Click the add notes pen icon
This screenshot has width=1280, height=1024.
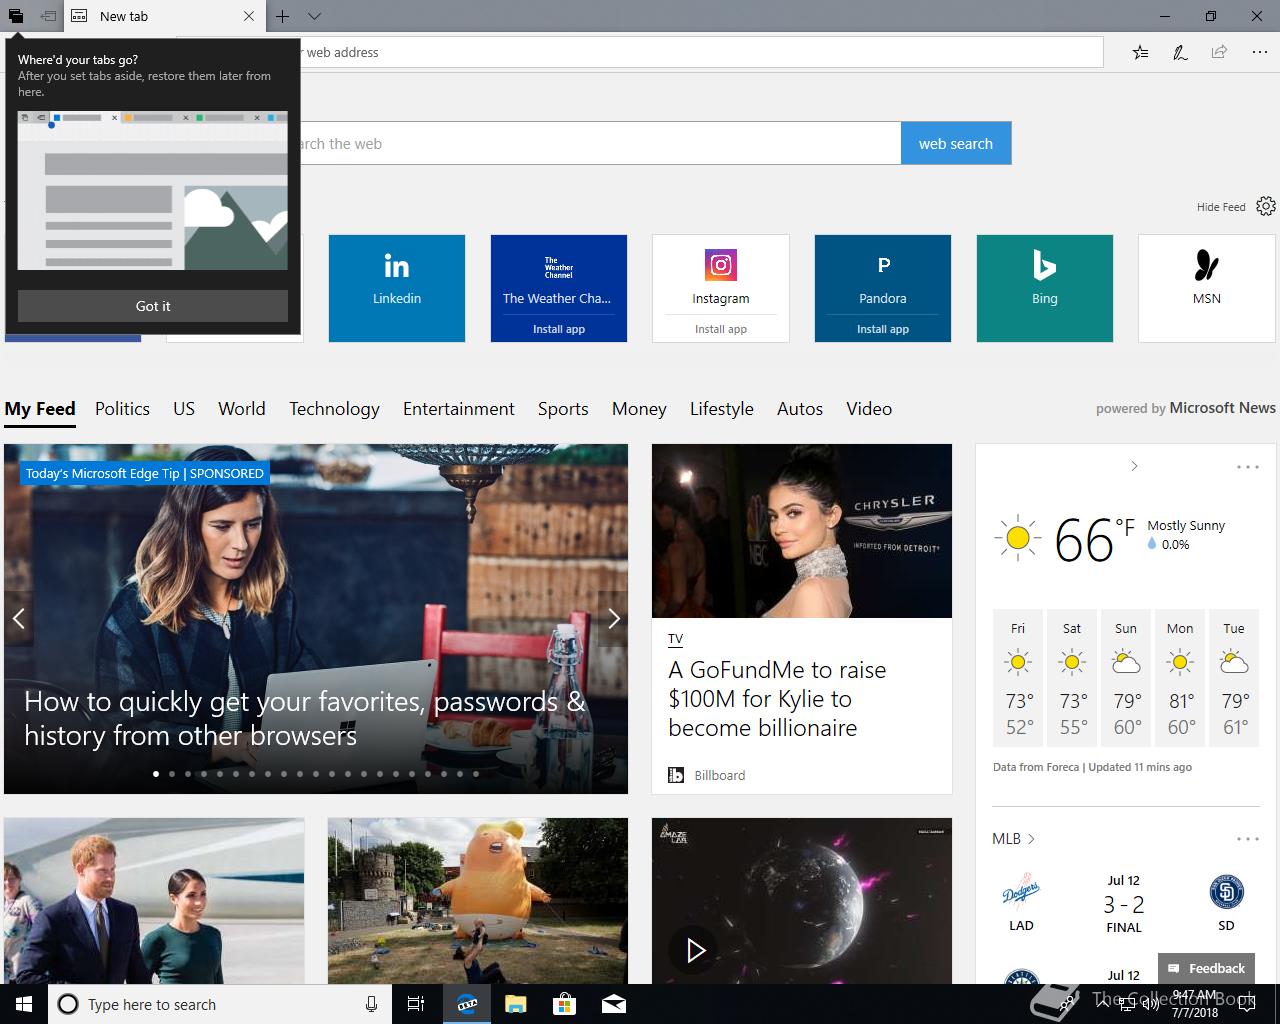(1180, 52)
